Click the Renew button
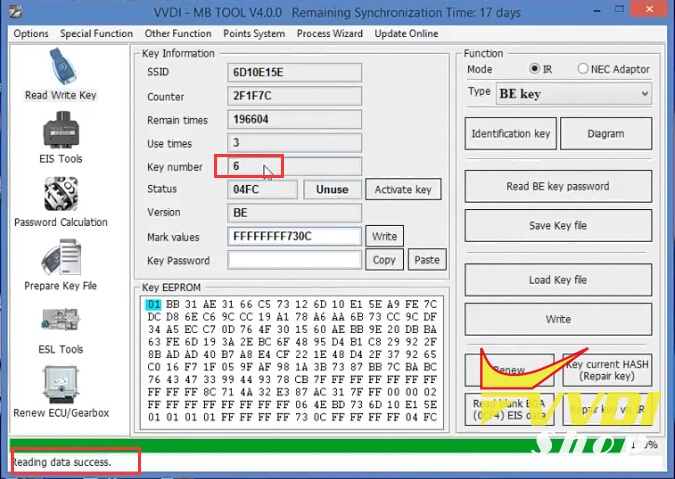The height and width of the screenshot is (479, 675). pos(509,370)
